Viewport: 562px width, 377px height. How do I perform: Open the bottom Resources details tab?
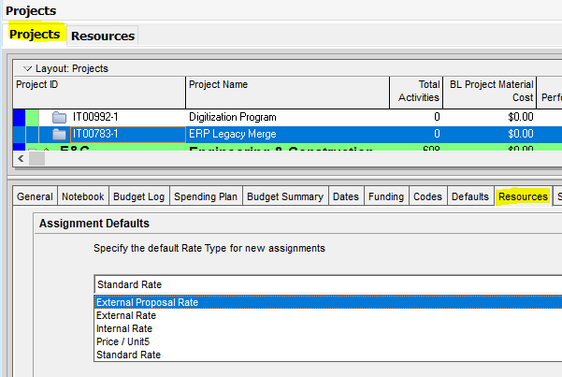[523, 196]
